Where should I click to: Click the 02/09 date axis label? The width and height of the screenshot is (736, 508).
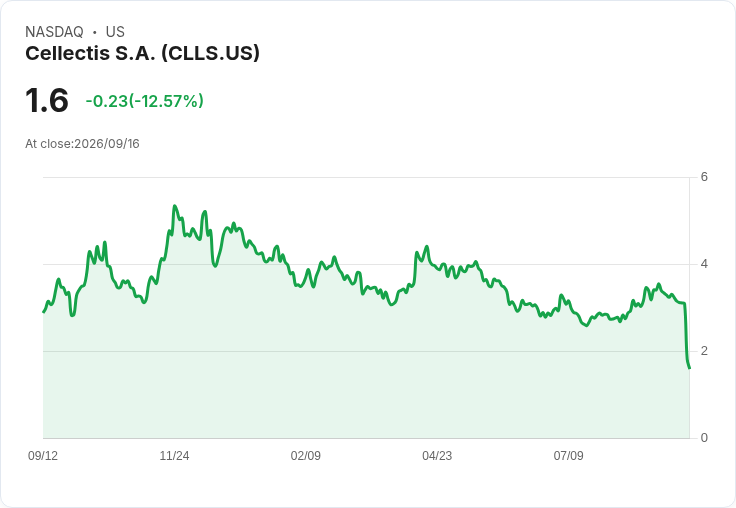click(306, 455)
